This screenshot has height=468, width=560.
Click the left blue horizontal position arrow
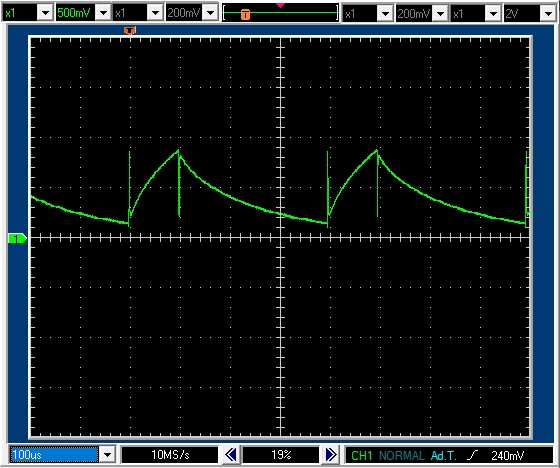coord(231,455)
